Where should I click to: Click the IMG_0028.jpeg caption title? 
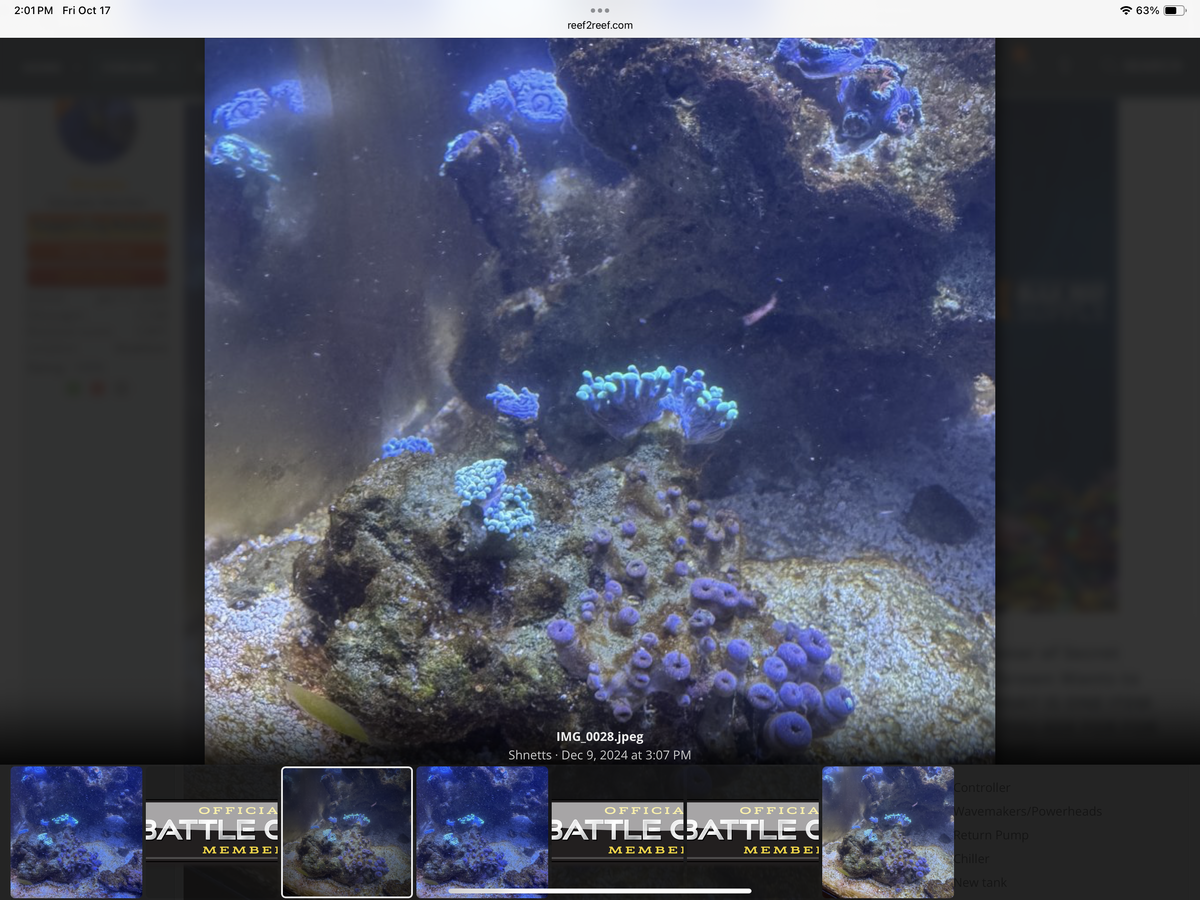600,737
